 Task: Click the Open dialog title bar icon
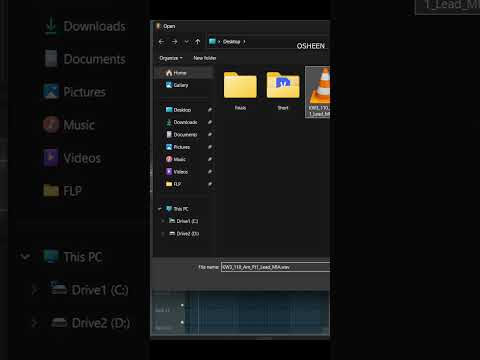pyautogui.click(x=159, y=26)
